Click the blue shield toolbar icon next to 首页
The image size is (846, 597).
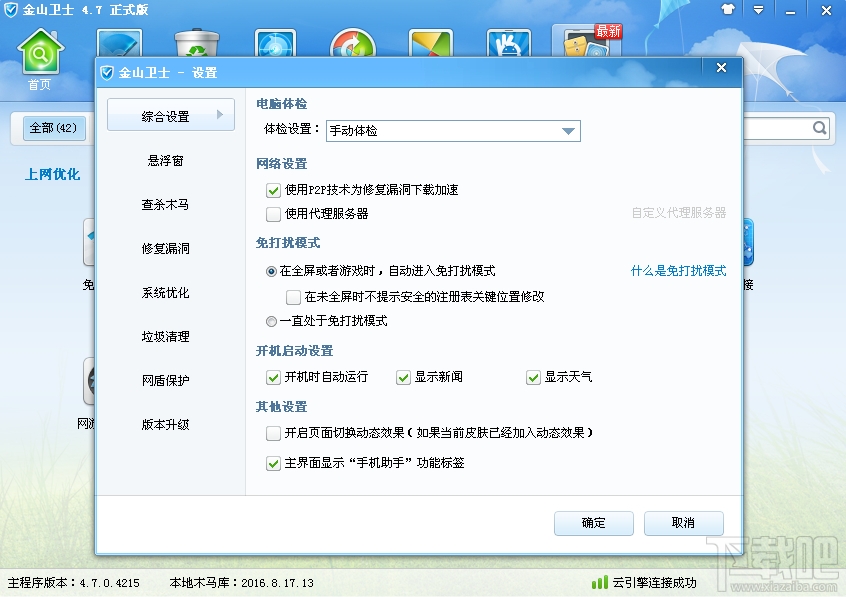(x=119, y=43)
